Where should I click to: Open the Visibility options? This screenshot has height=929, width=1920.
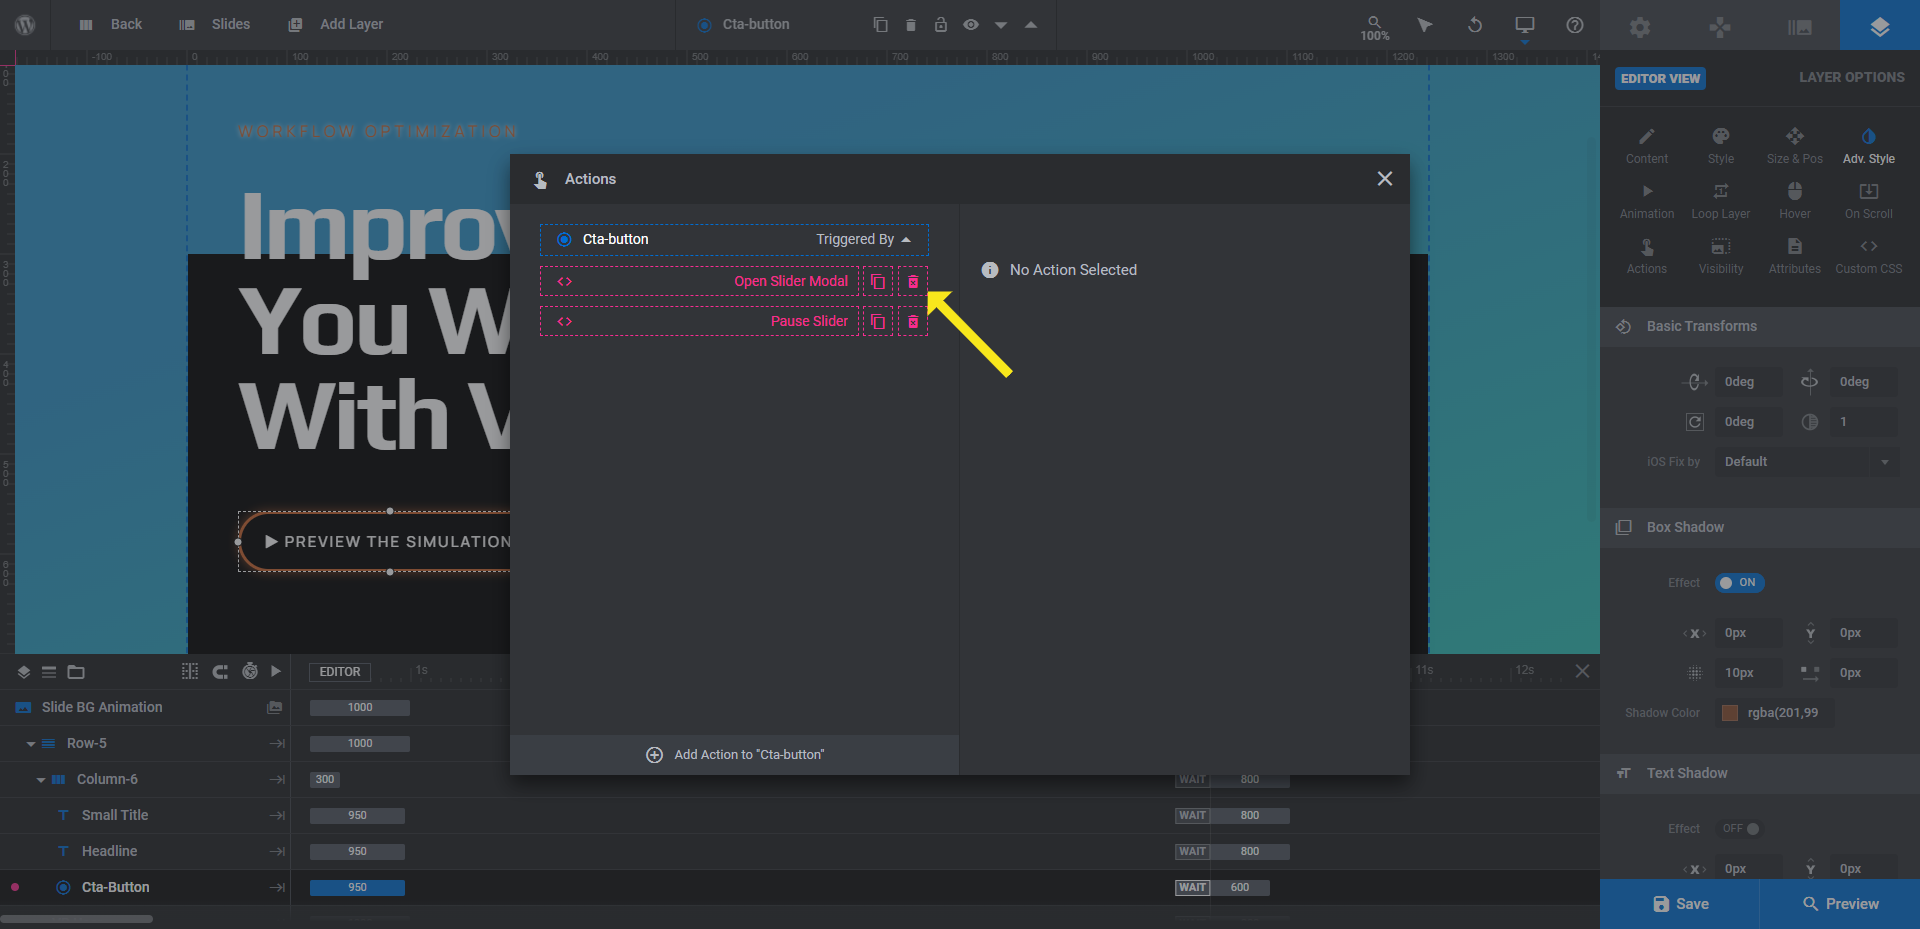tap(1721, 256)
